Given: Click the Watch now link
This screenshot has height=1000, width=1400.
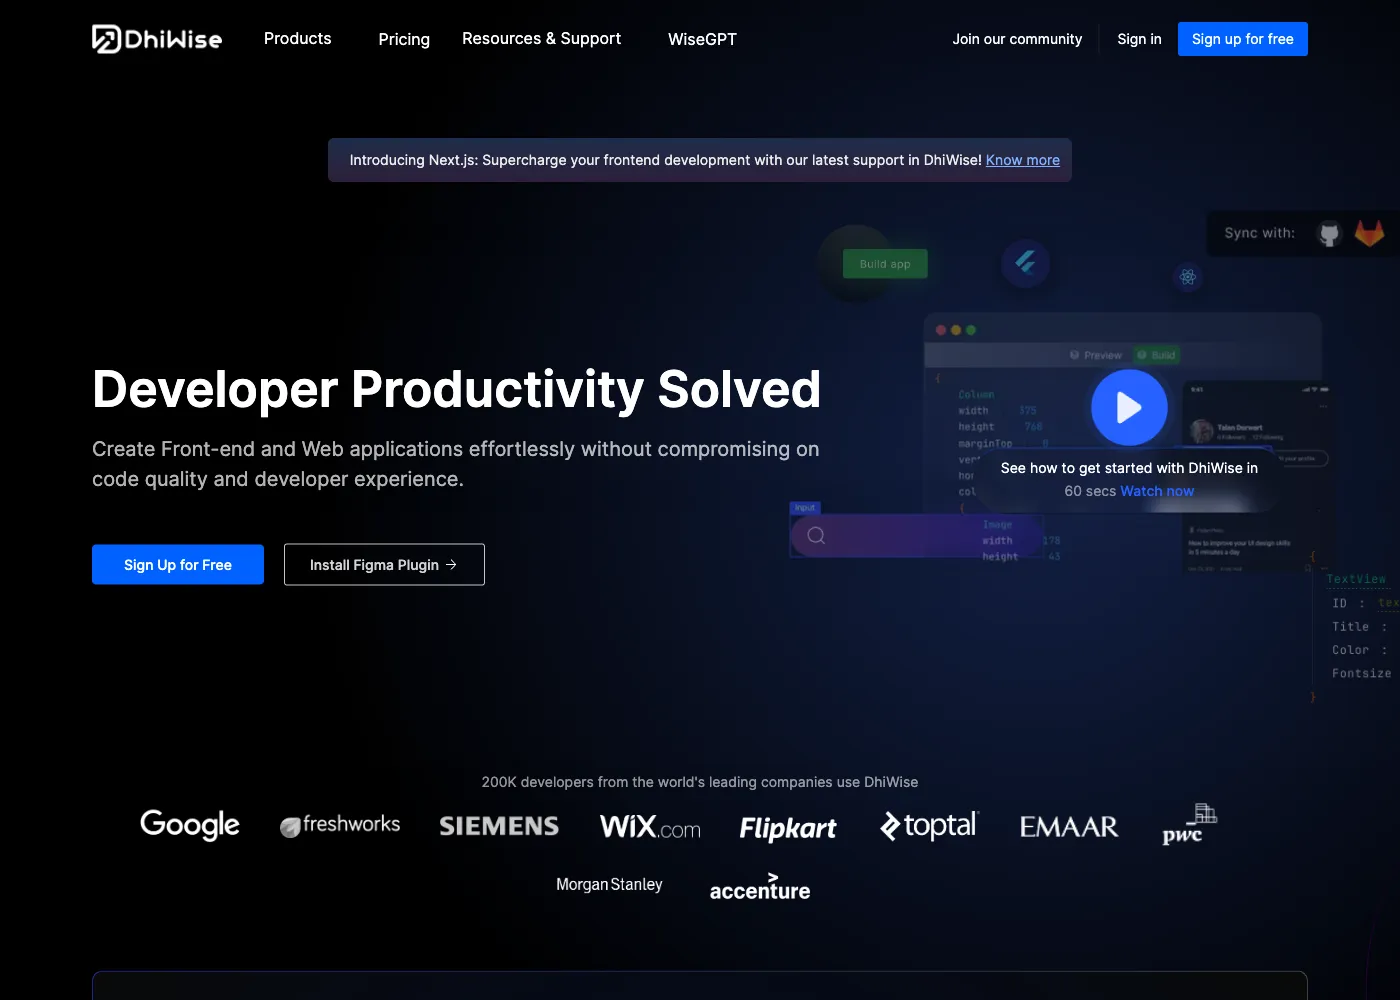Looking at the screenshot, I should point(1157,491).
